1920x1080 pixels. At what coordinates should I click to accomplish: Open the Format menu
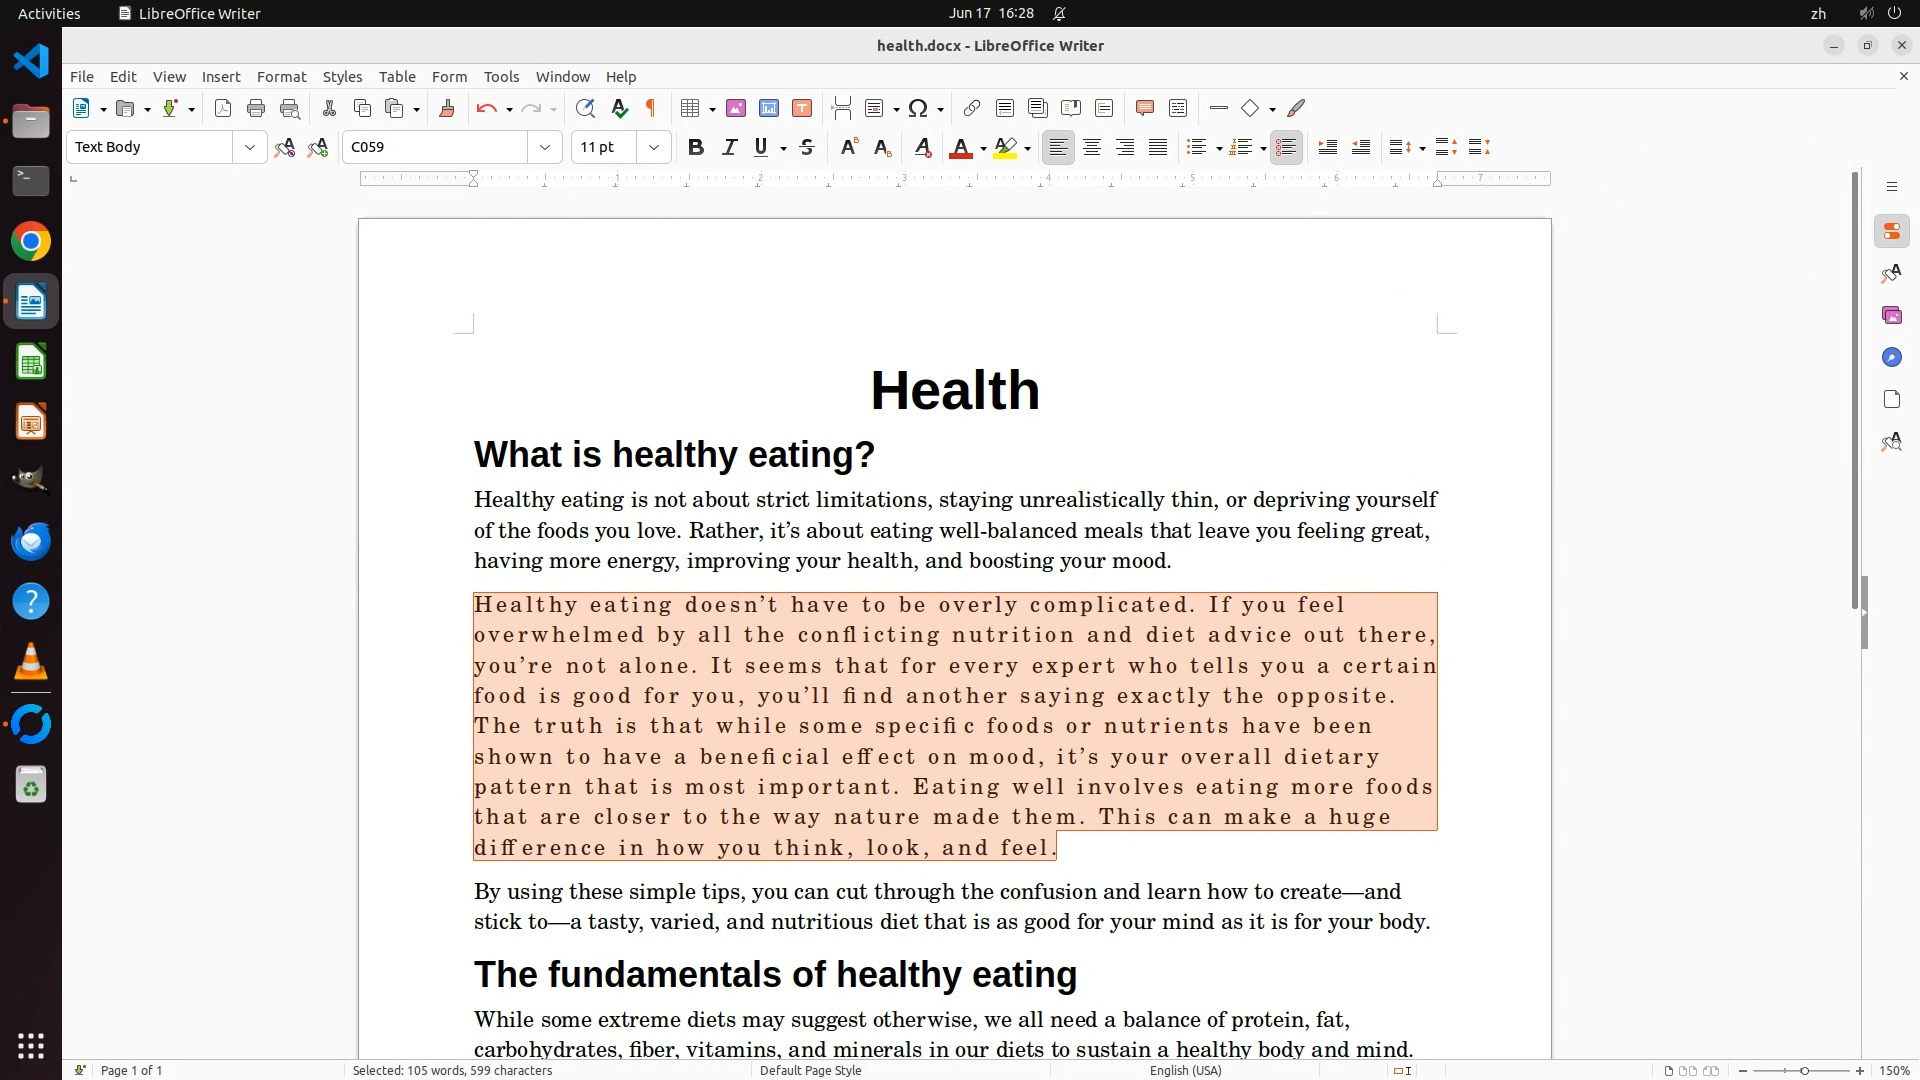coord(281,76)
